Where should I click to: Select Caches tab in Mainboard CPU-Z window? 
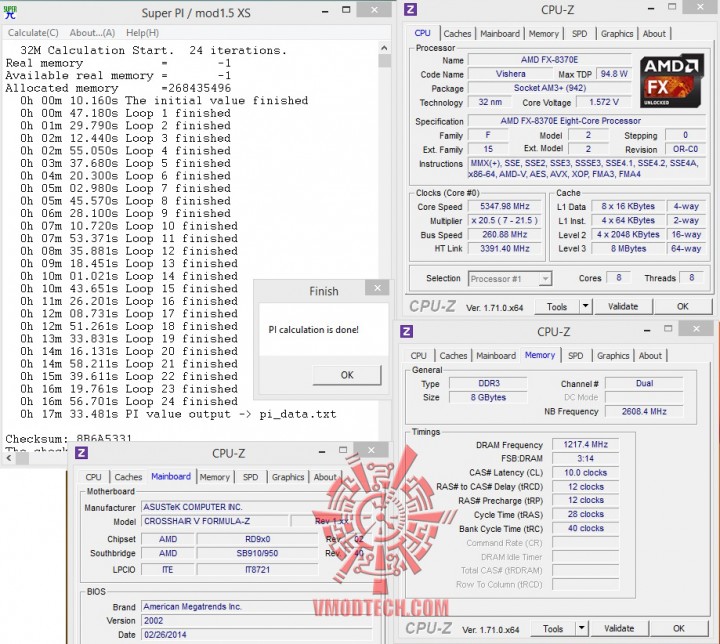[128, 477]
